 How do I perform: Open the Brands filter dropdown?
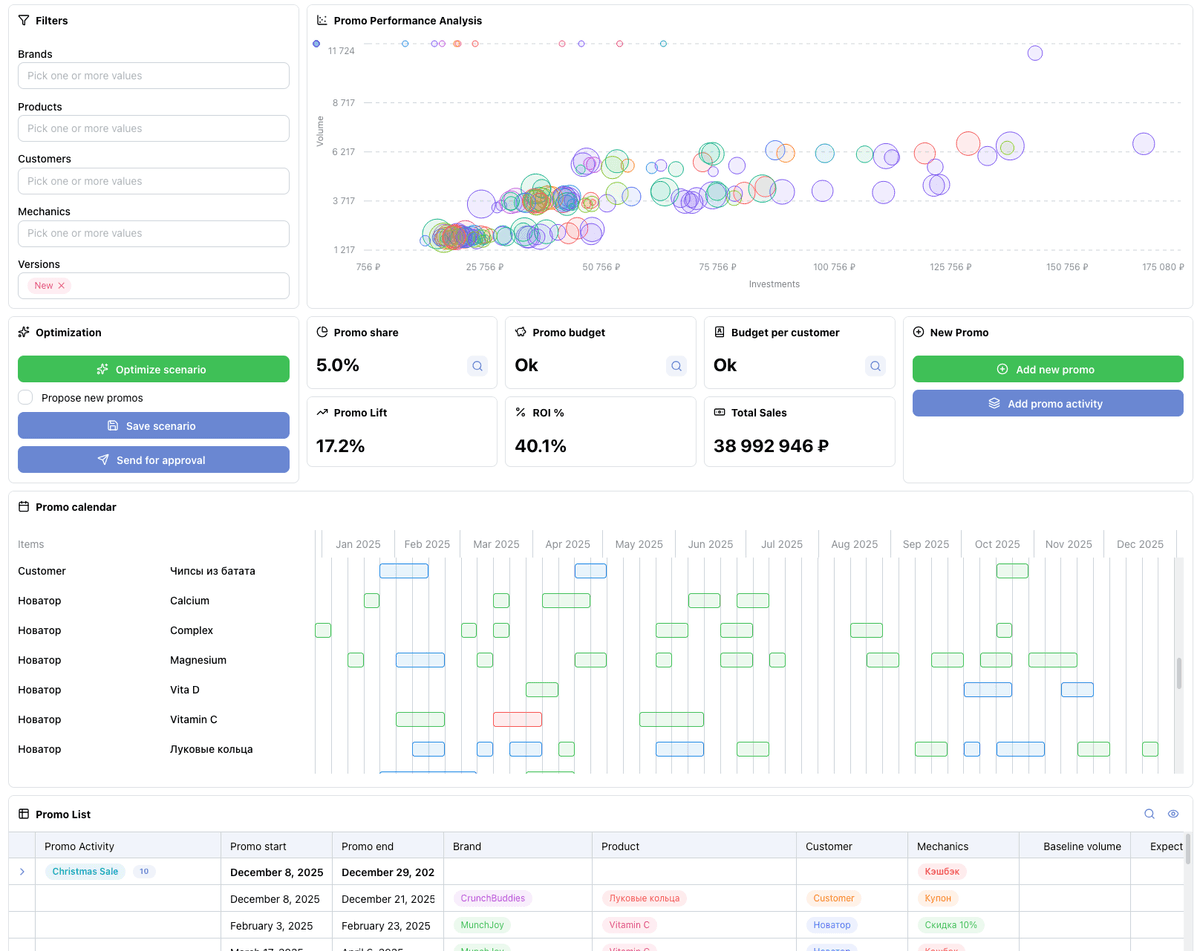click(153, 75)
